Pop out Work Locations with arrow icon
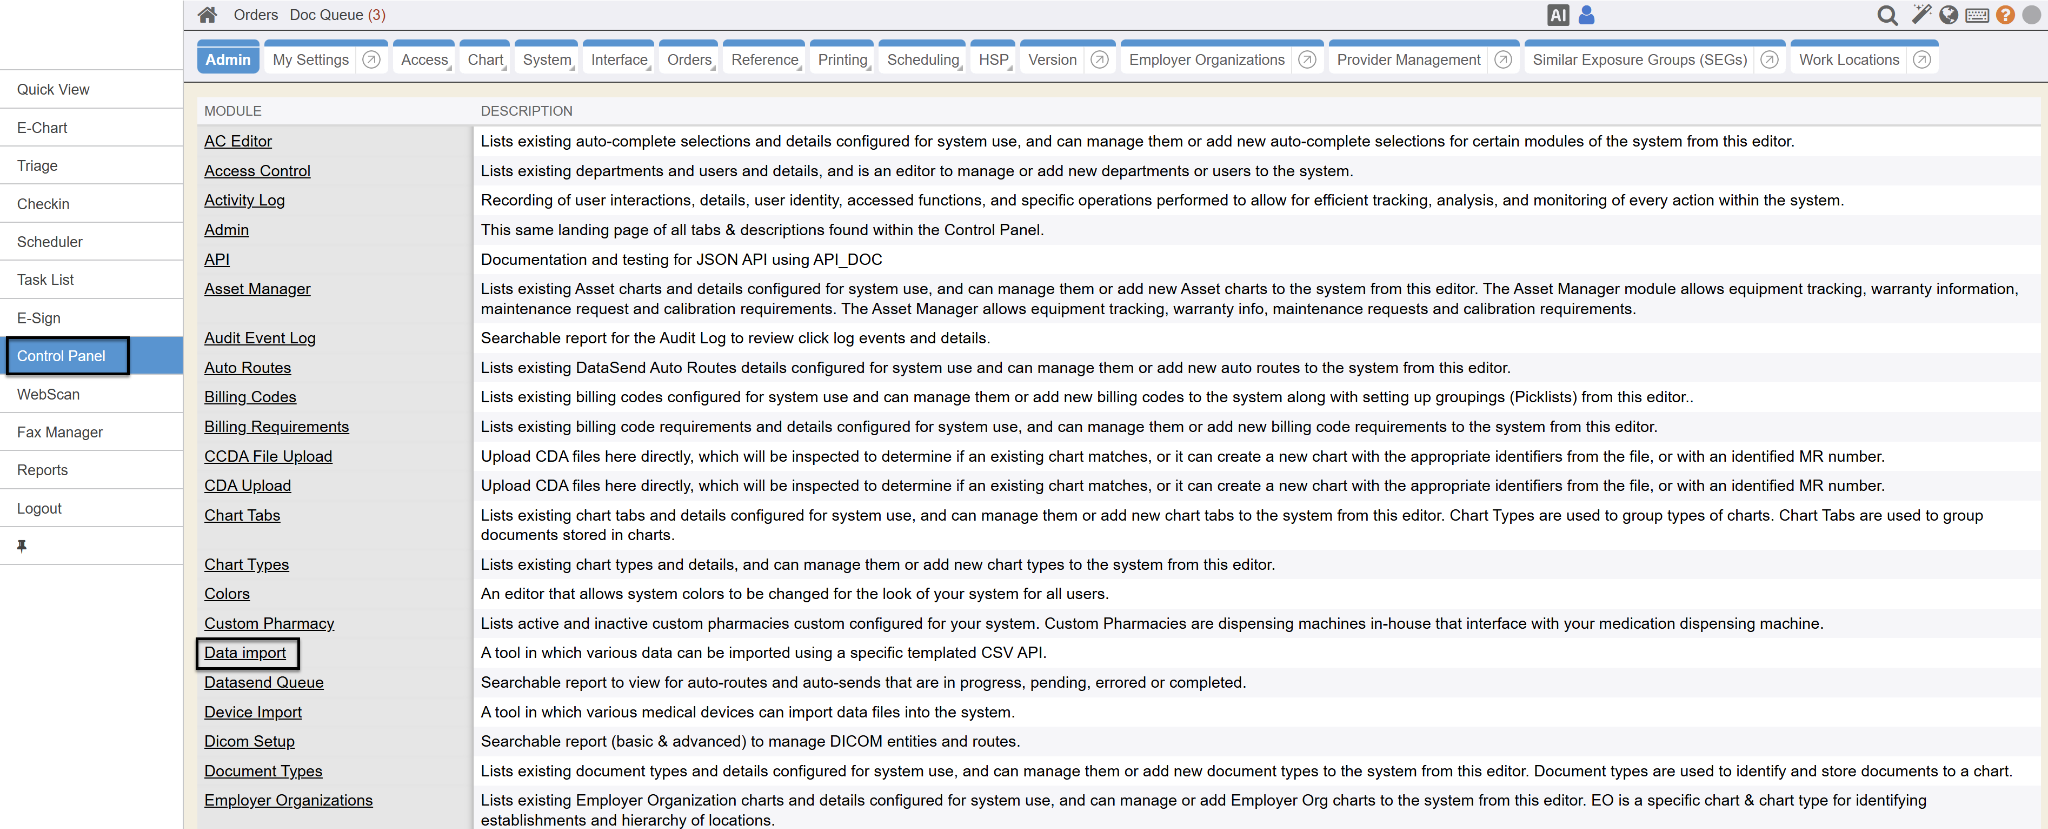The width and height of the screenshot is (2048, 829). [x=1921, y=60]
